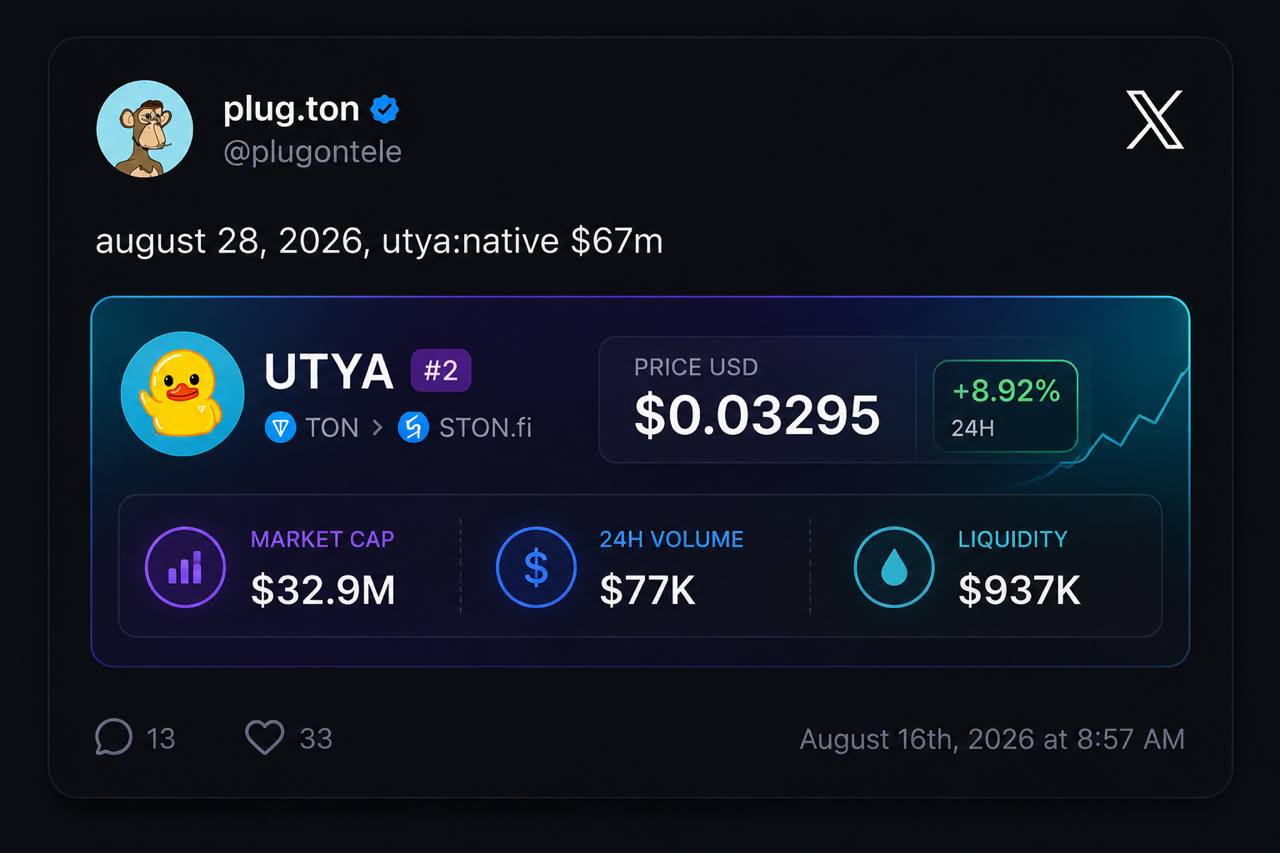Viewport: 1280px width, 853px height.
Task: Click the plug.ton display name
Action: click(x=291, y=108)
